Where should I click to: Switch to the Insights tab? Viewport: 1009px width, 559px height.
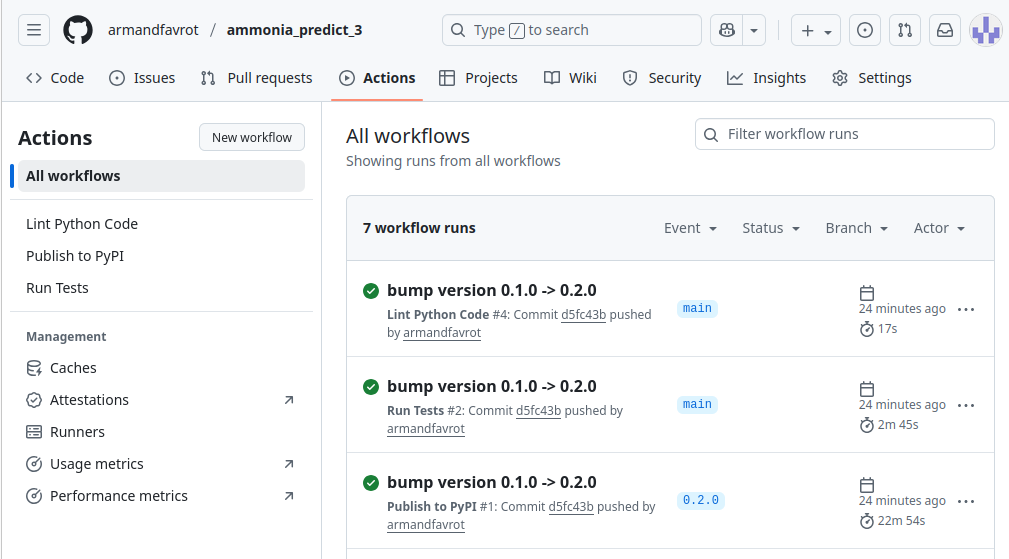click(766, 78)
